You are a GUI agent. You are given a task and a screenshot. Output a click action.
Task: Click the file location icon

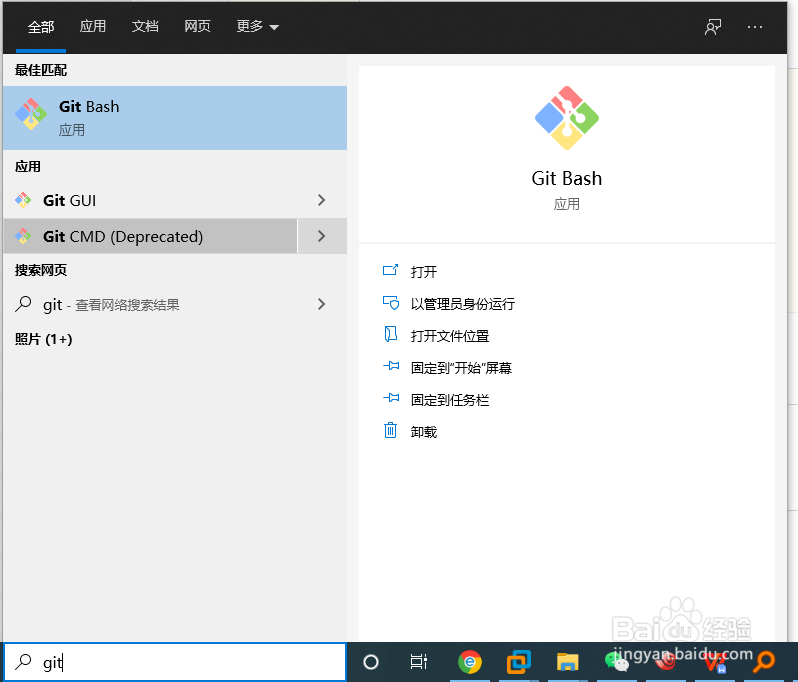390,334
